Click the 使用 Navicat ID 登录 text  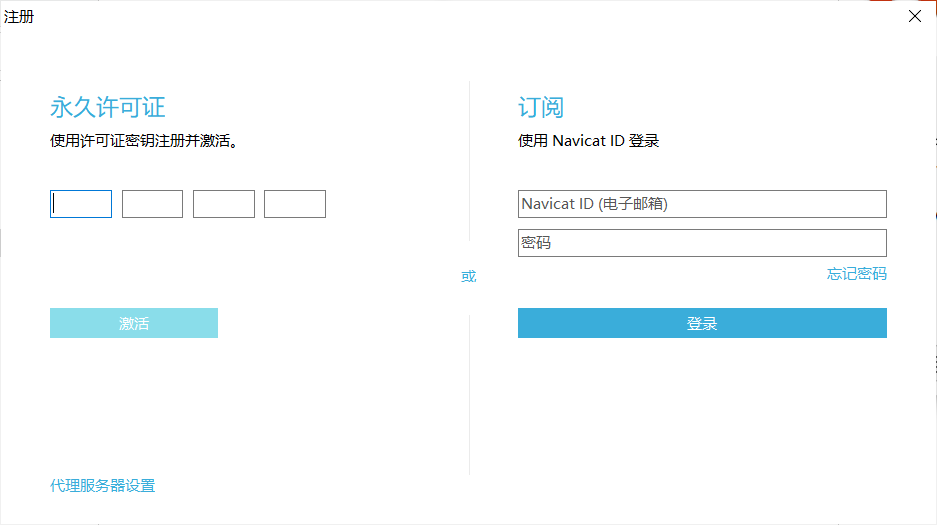(588, 141)
